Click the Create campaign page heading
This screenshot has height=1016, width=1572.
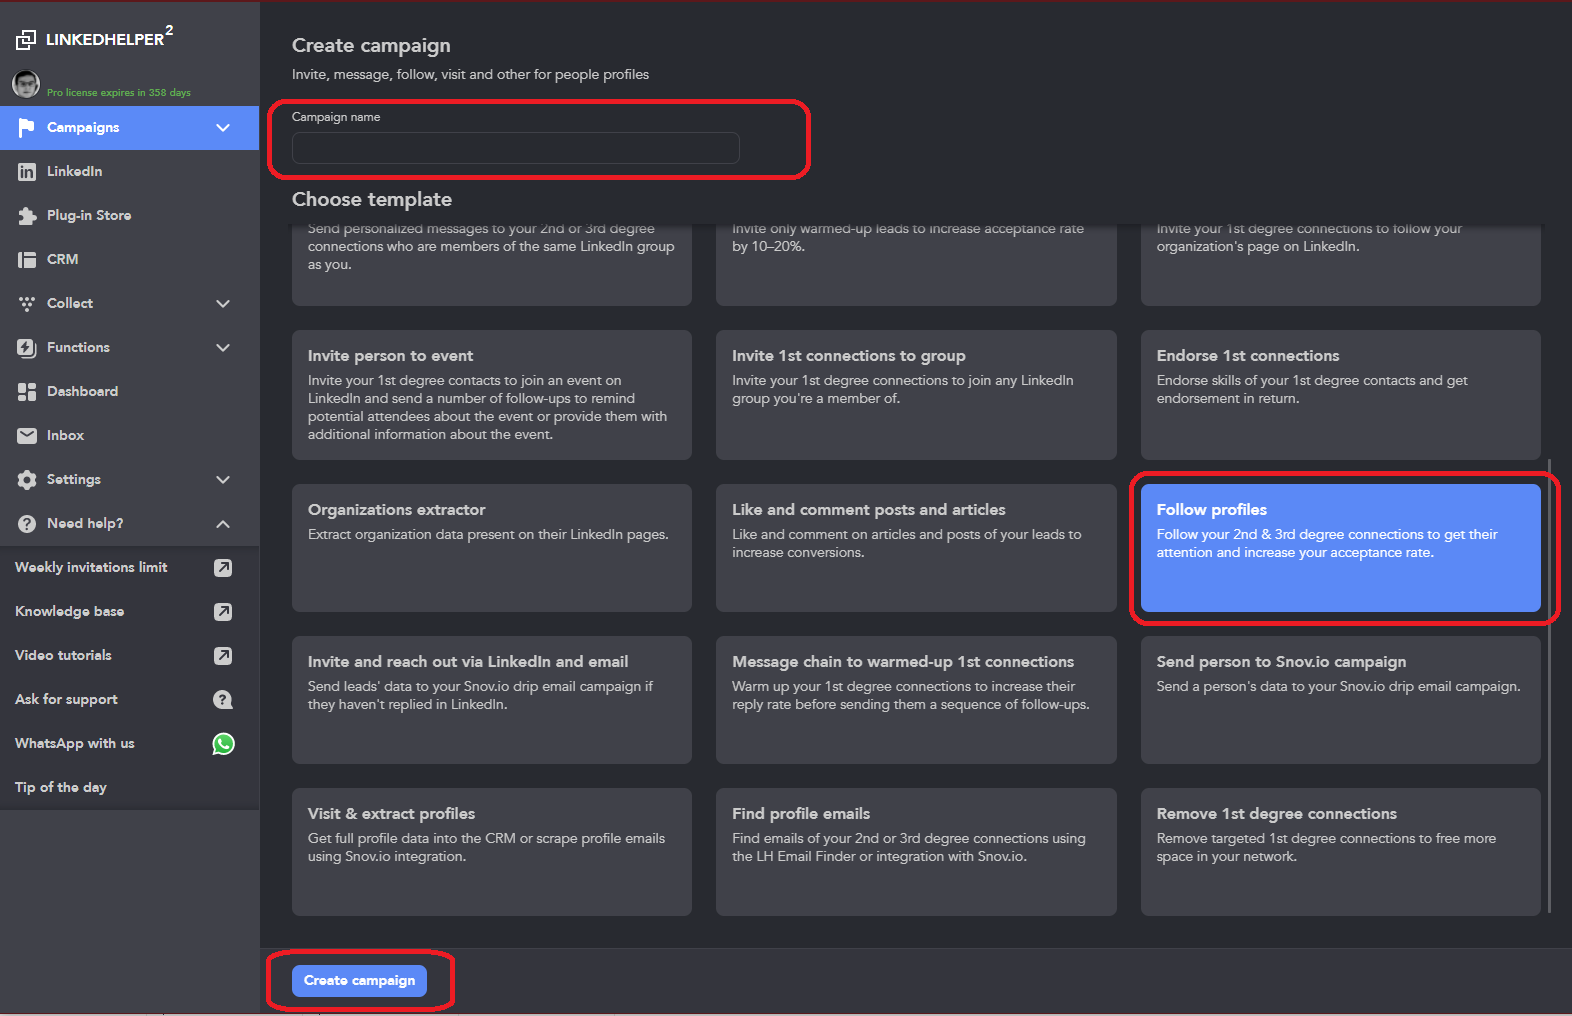(371, 46)
